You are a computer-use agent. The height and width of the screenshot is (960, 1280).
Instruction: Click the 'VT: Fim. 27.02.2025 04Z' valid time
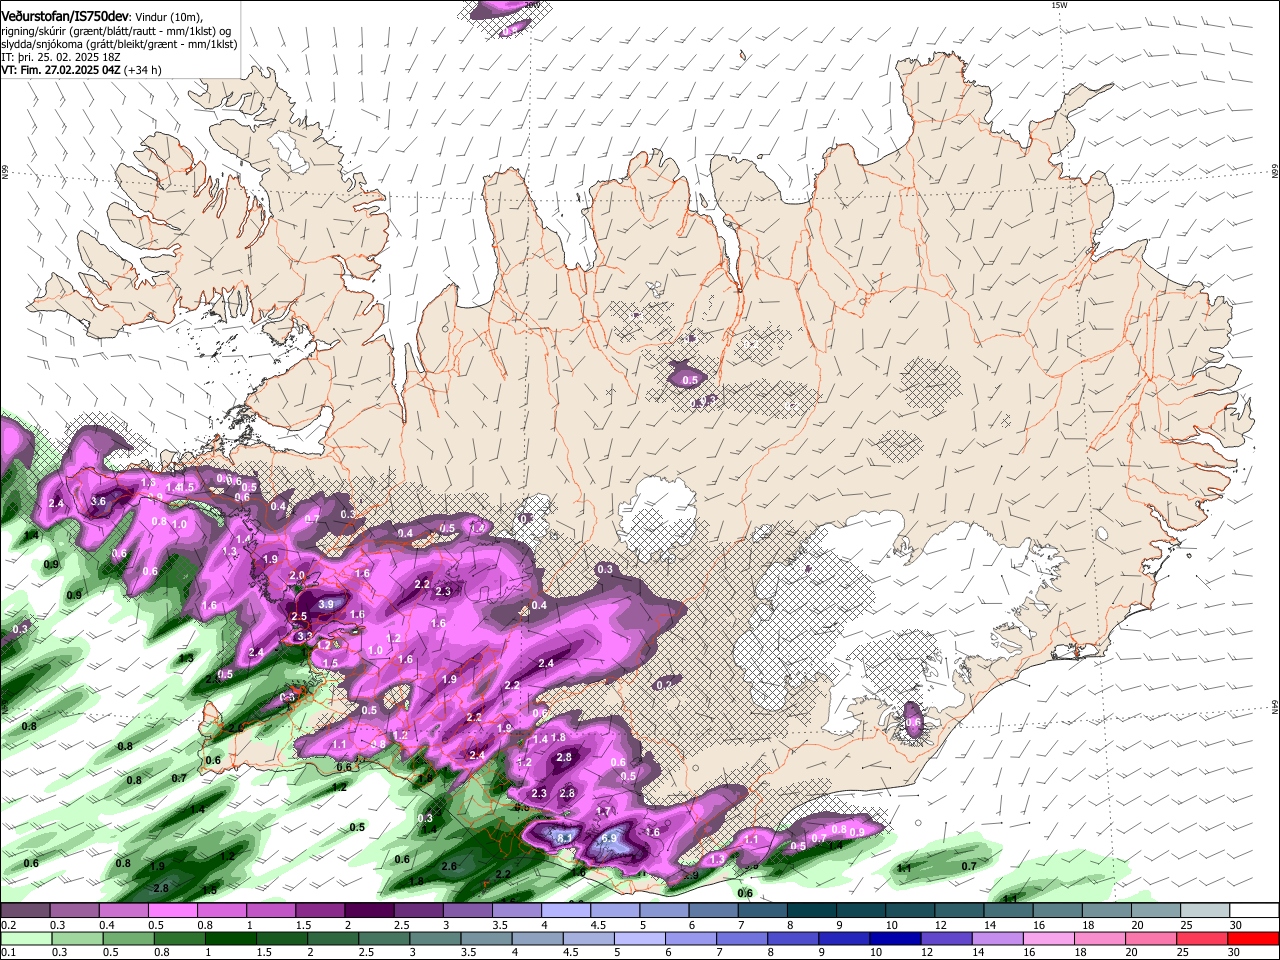click(x=62, y=70)
